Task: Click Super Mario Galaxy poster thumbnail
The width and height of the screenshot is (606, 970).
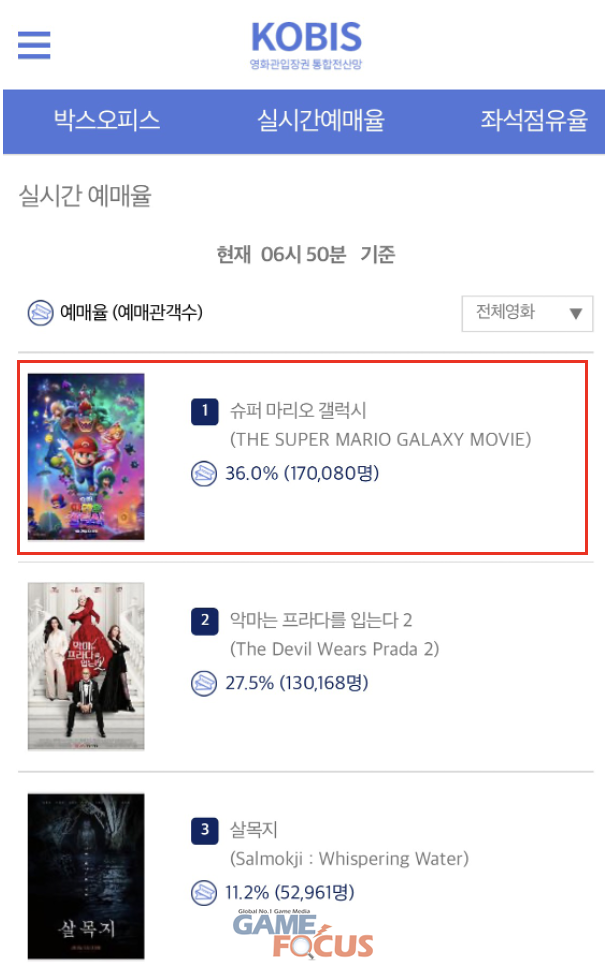Action: pyautogui.click(x=86, y=457)
